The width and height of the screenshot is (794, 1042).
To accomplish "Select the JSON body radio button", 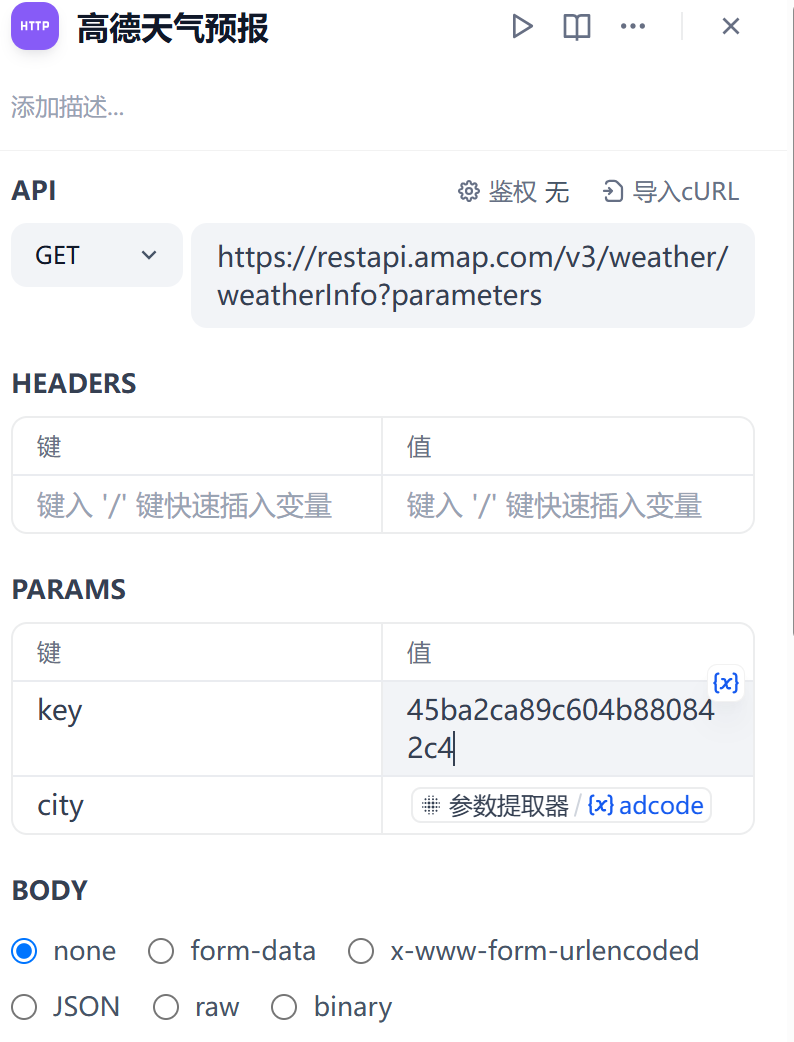I will point(25,1007).
